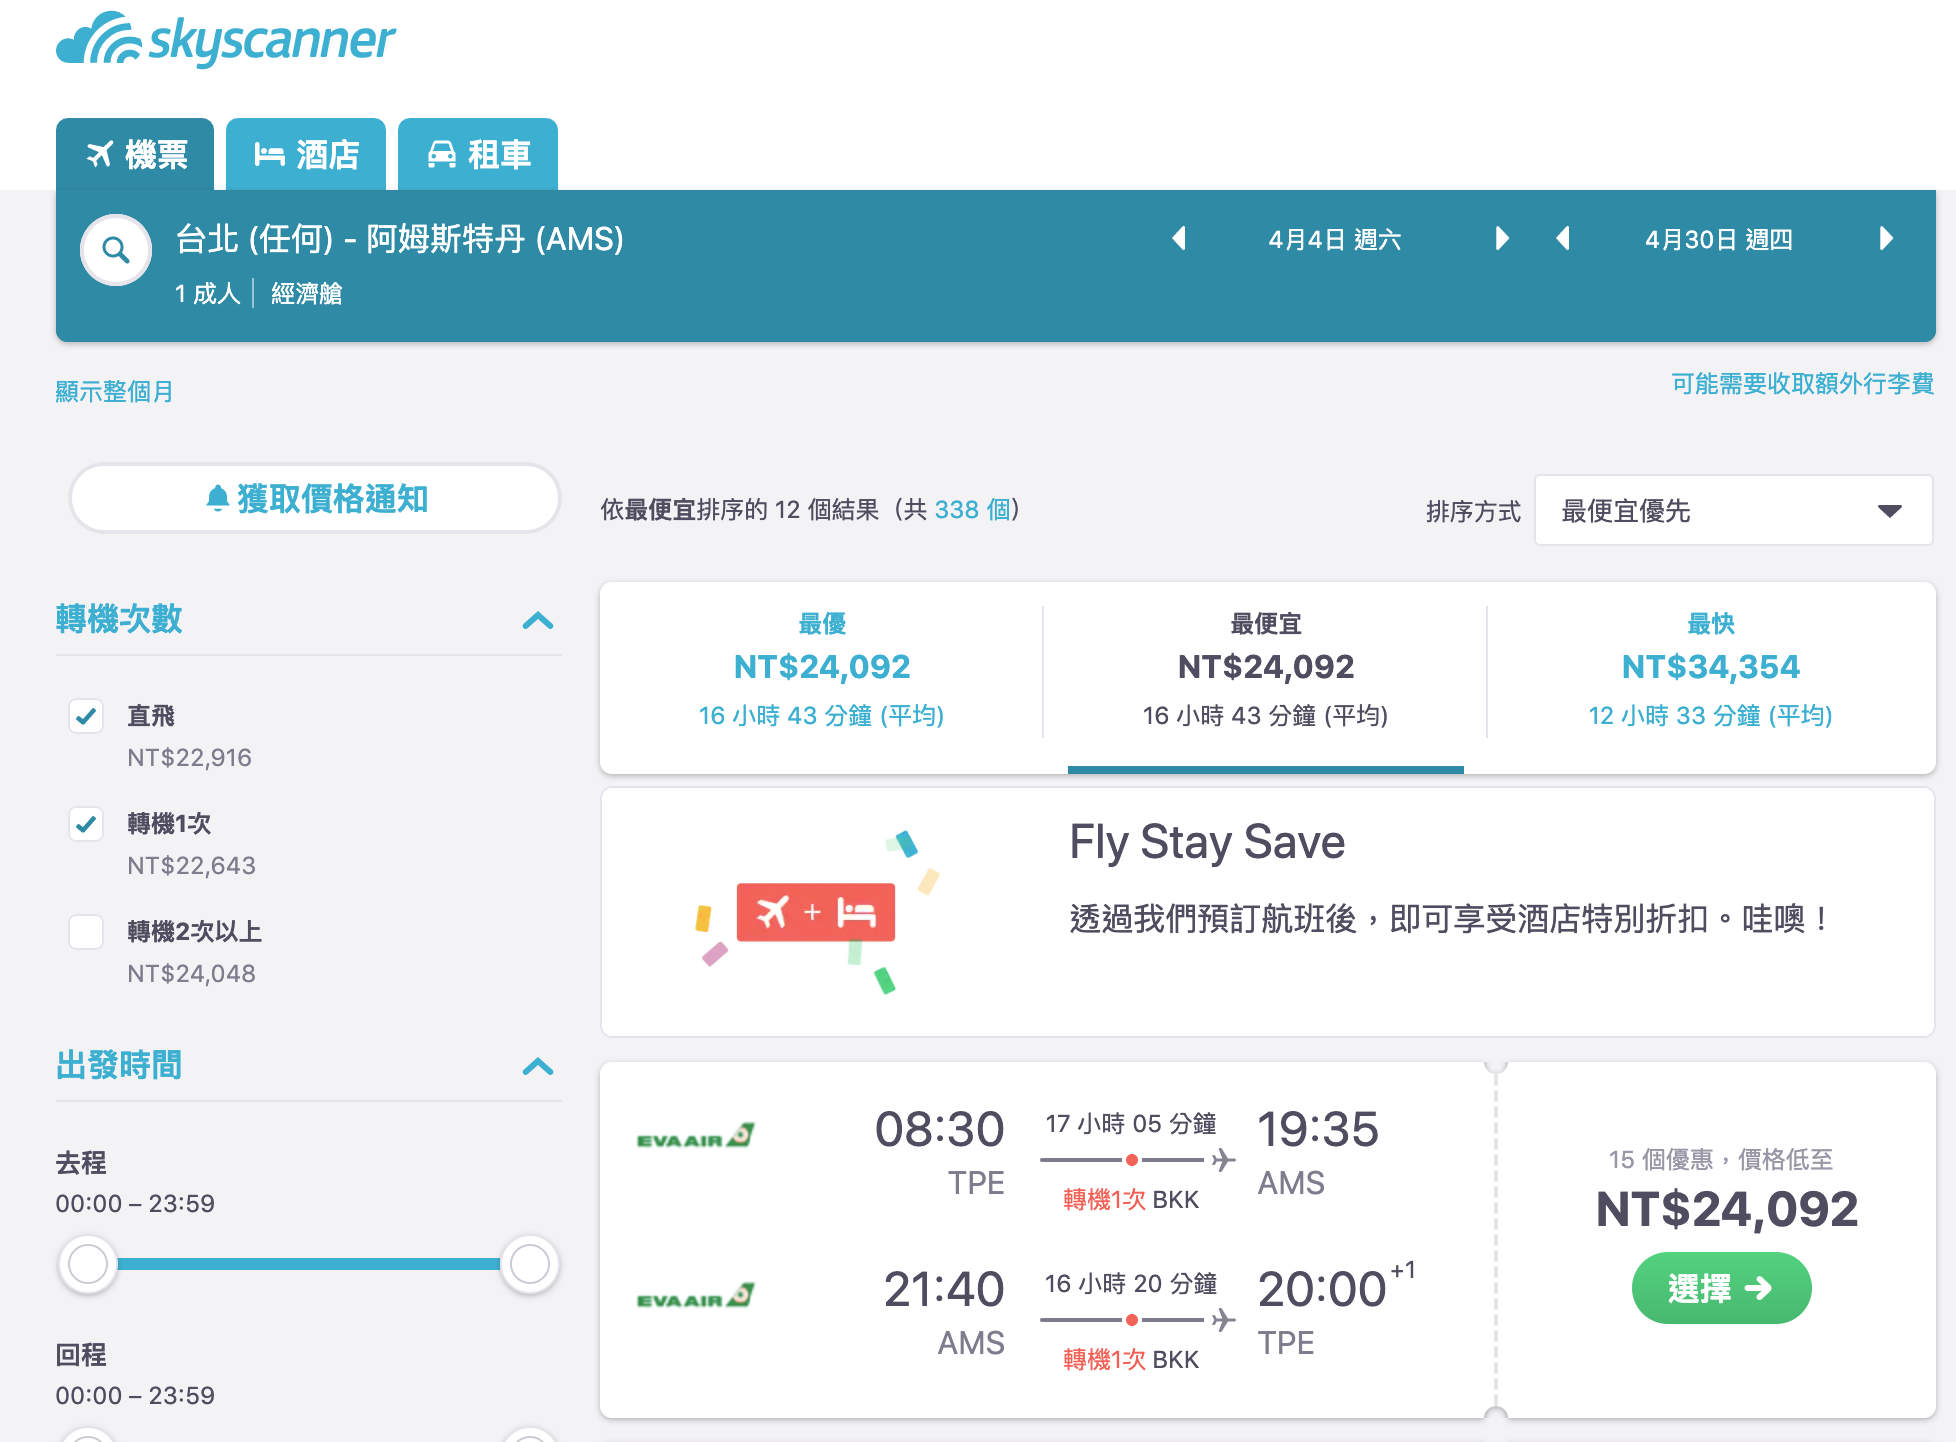1956x1442 pixels.
Task: Click 338 個 total results link
Action: click(972, 510)
